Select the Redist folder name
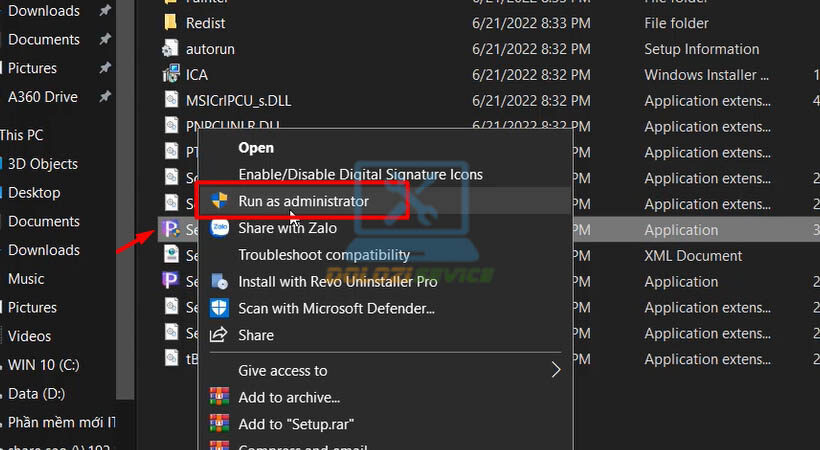820x450 pixels. tap(206, 23)
